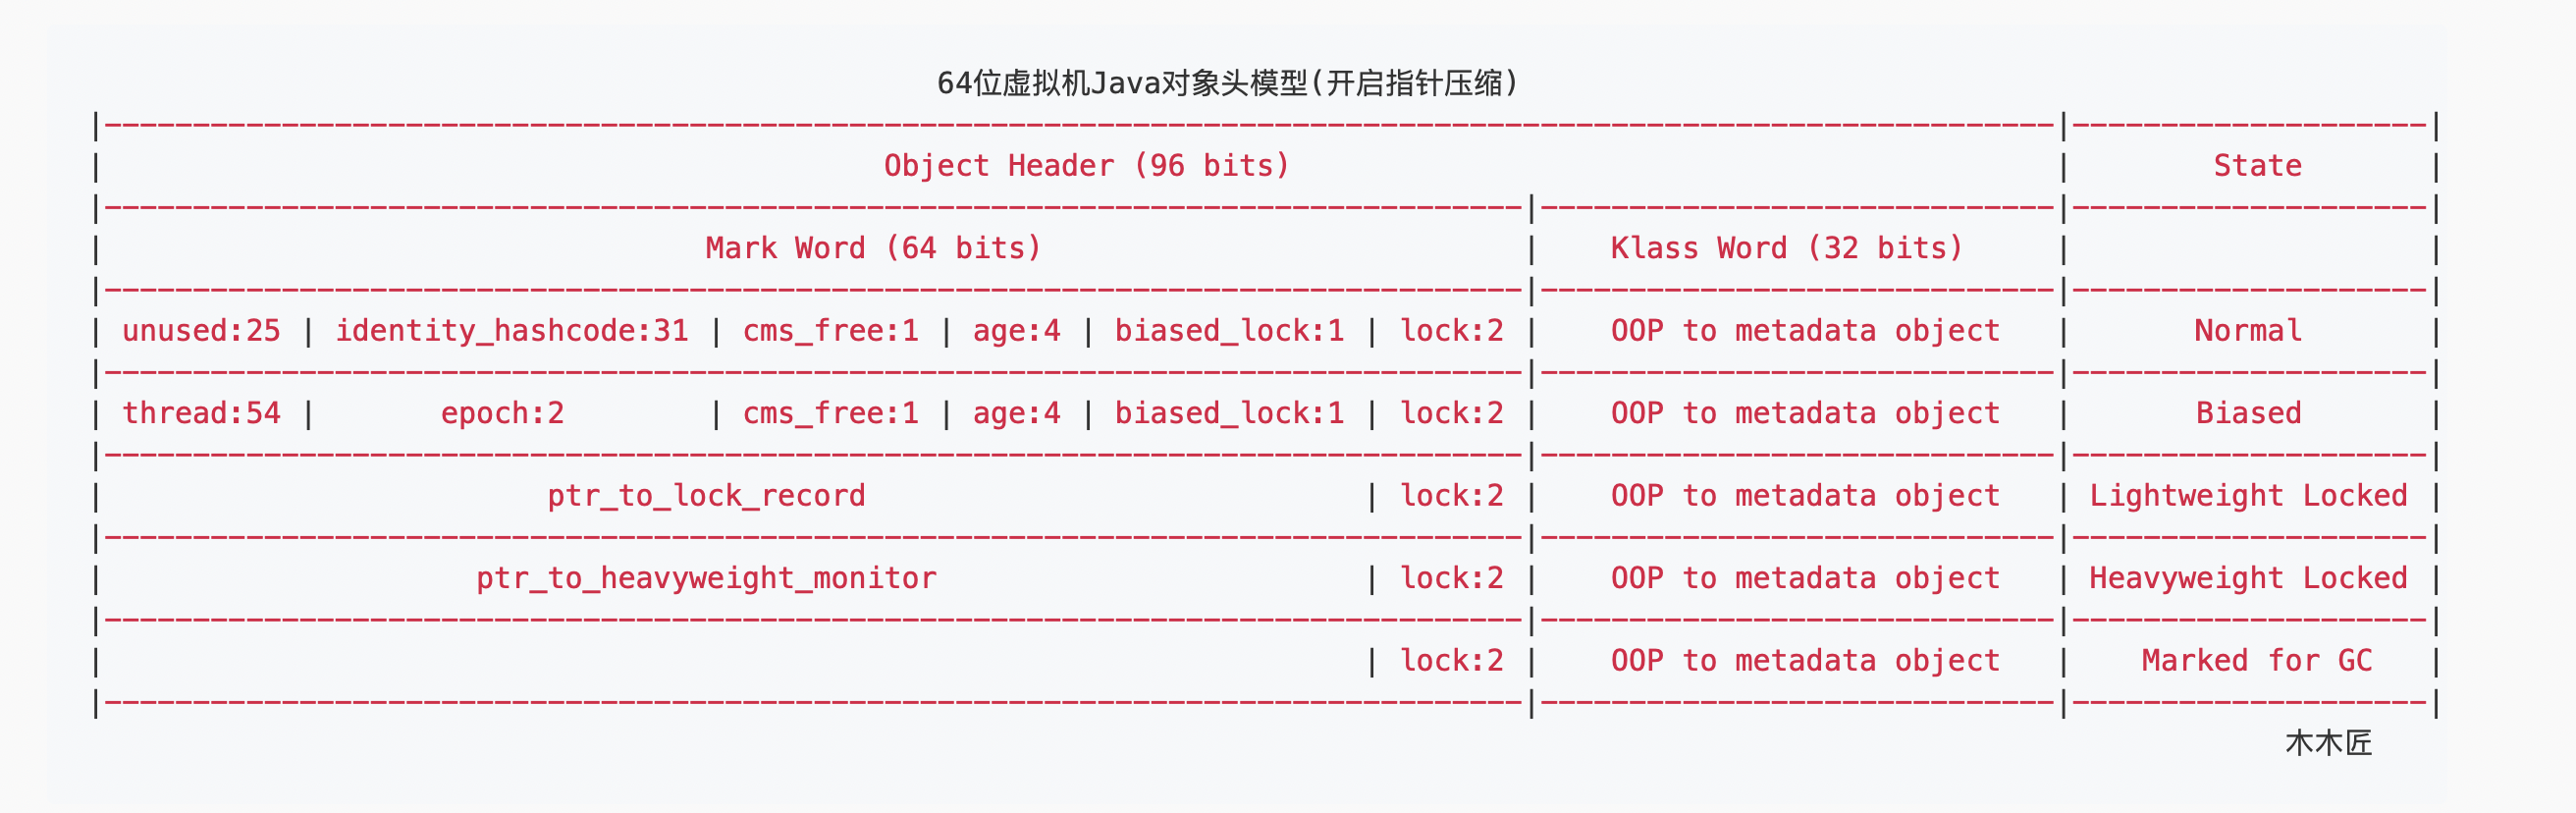Click age:4 in the Biased row
This screenshot has width=2576, height=813.
(1016, 413)
